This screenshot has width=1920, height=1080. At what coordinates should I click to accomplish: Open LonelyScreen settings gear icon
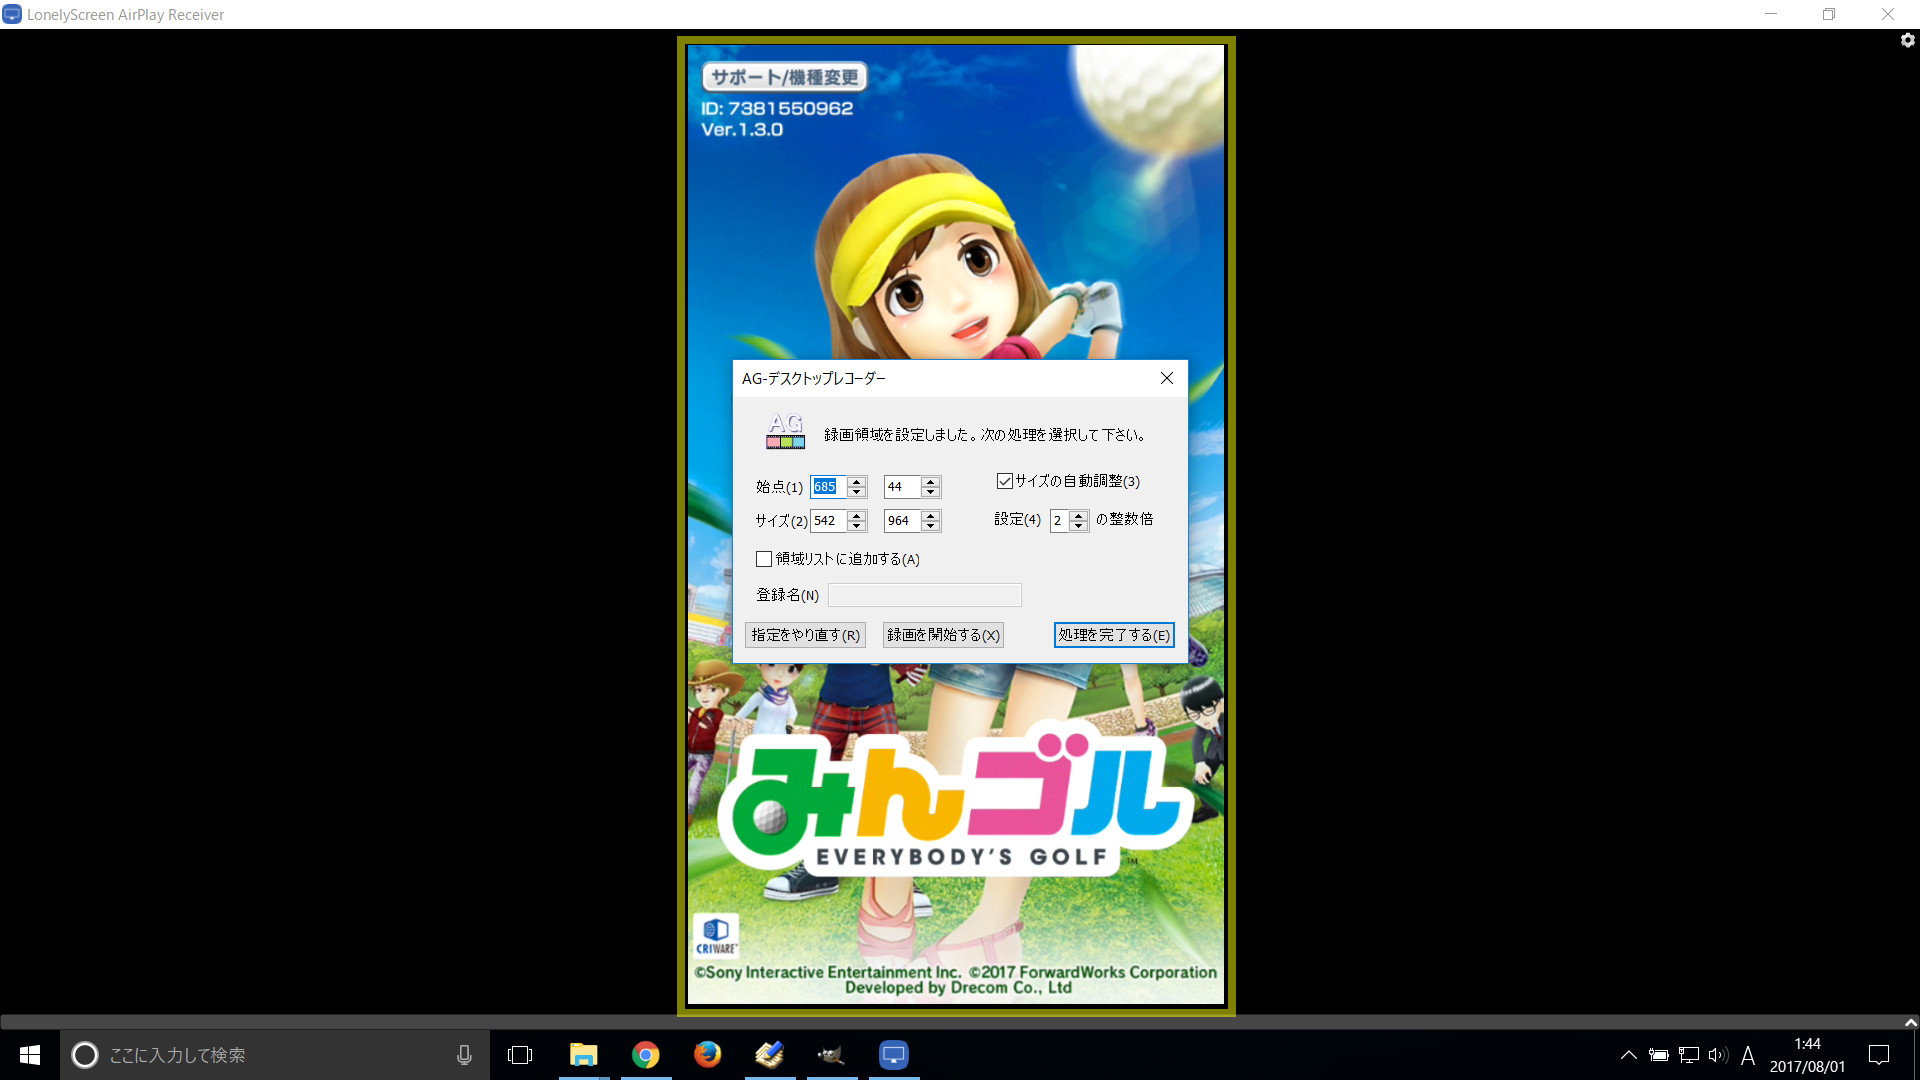tap(1907, 40)
